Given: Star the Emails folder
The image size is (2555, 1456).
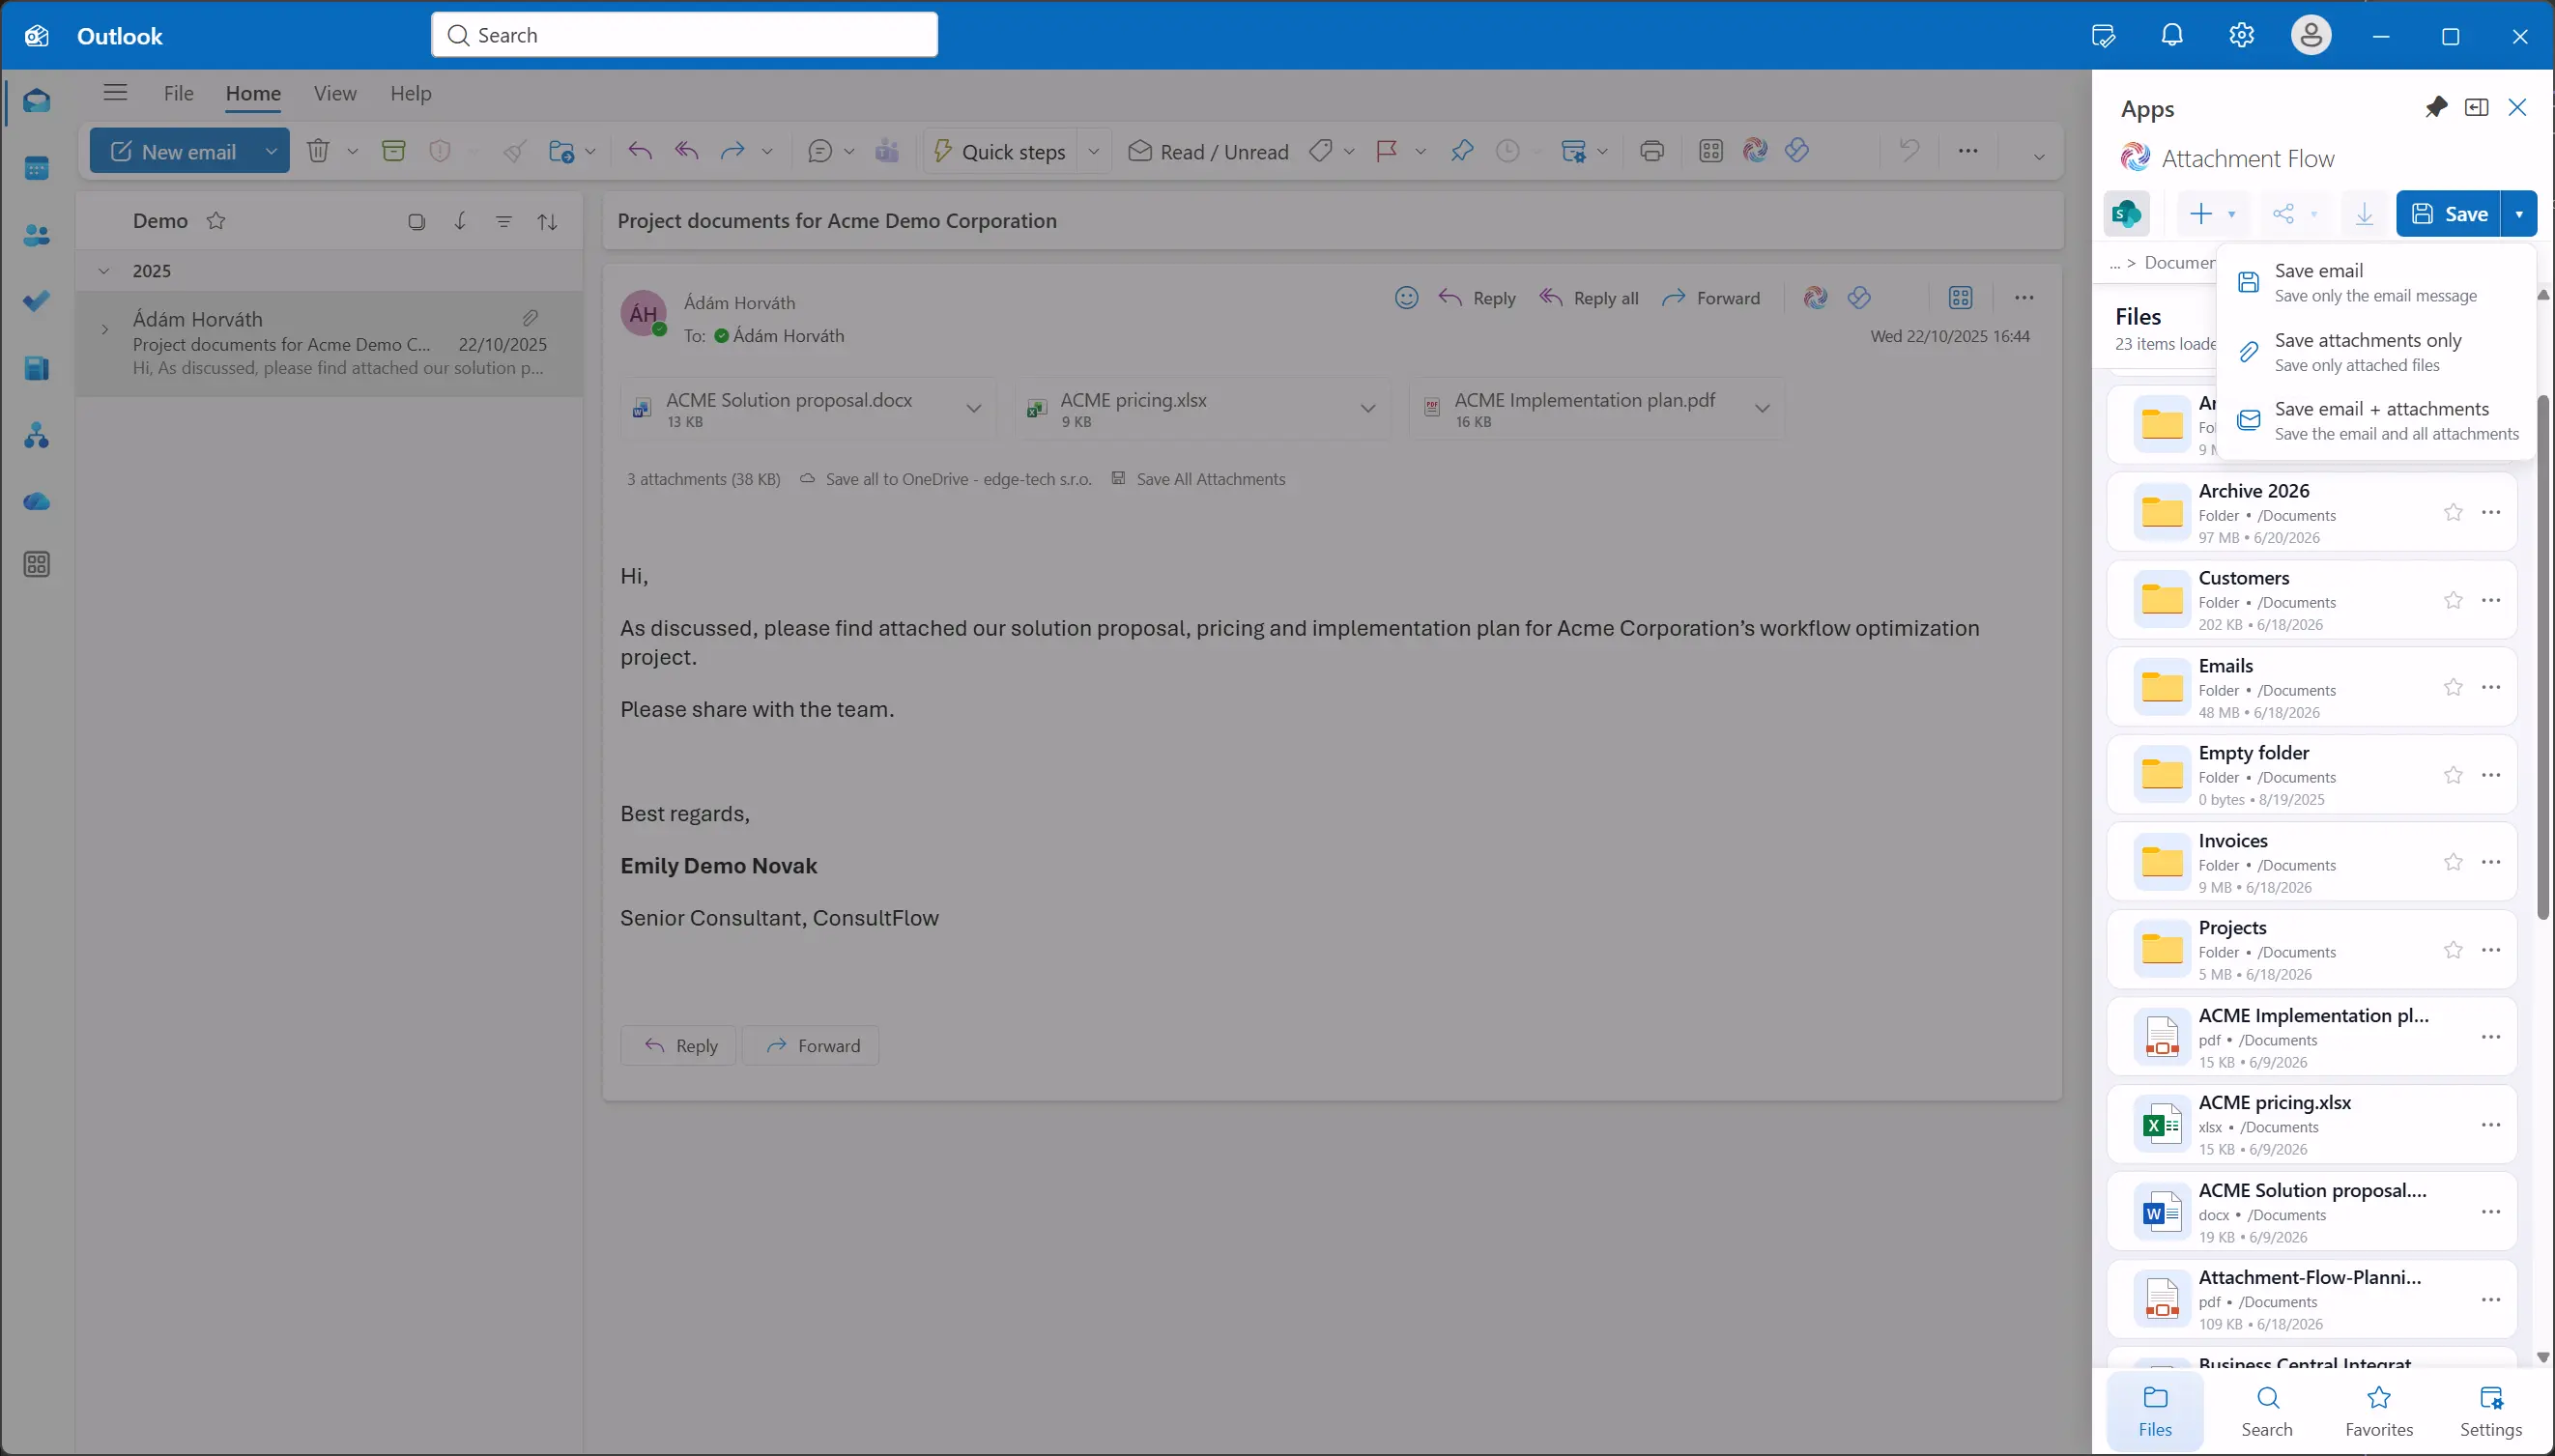Looking at the screenshot, I should click(x=2453, y=687).
